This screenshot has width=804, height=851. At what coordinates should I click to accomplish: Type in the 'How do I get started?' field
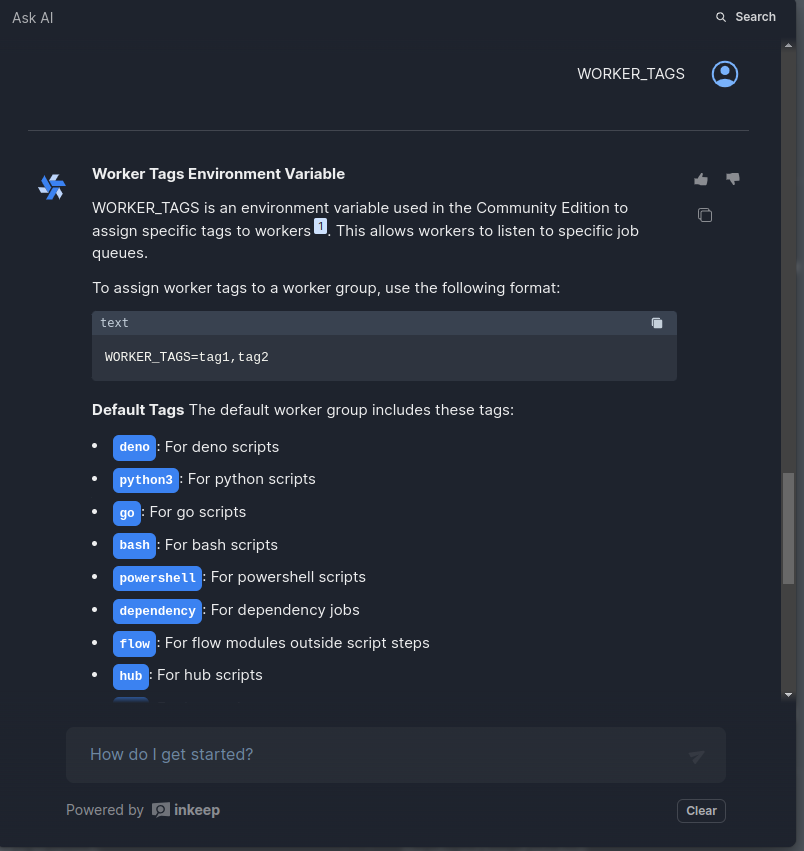pos(380,755)
